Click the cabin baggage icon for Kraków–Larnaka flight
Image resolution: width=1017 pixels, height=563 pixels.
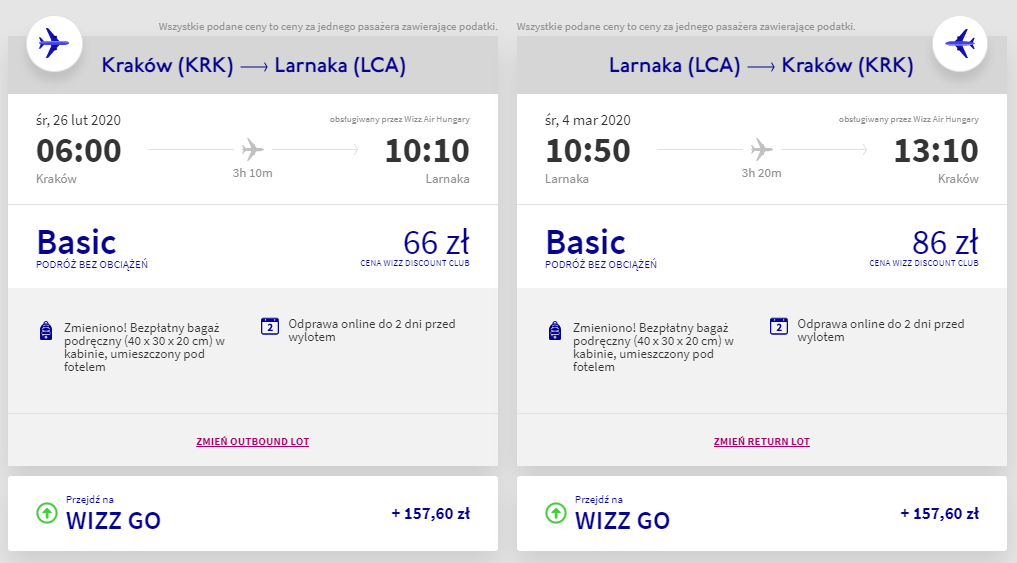tap(45, 331)
